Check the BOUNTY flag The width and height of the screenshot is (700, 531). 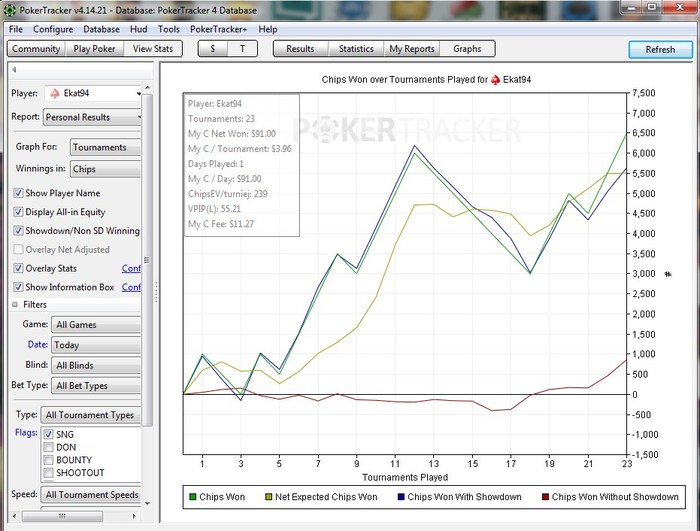[x=49, y=460]
